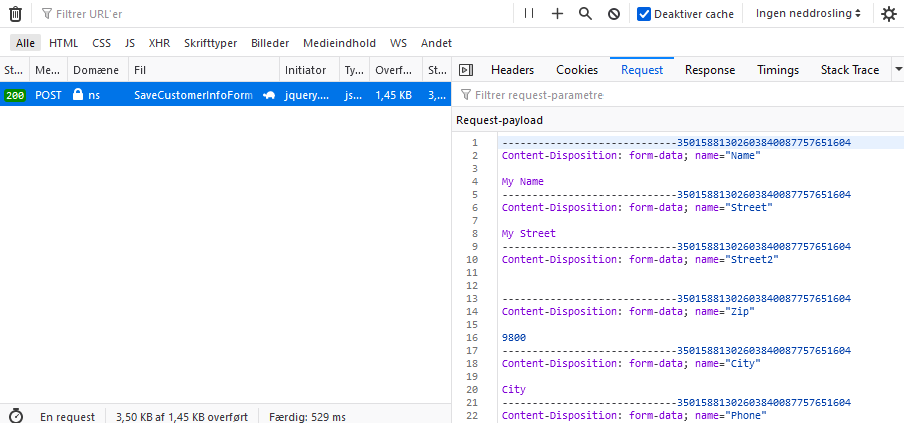The image size is (904, 423).
Task: Sort by the Domæne column header
Action: point(96,70)
